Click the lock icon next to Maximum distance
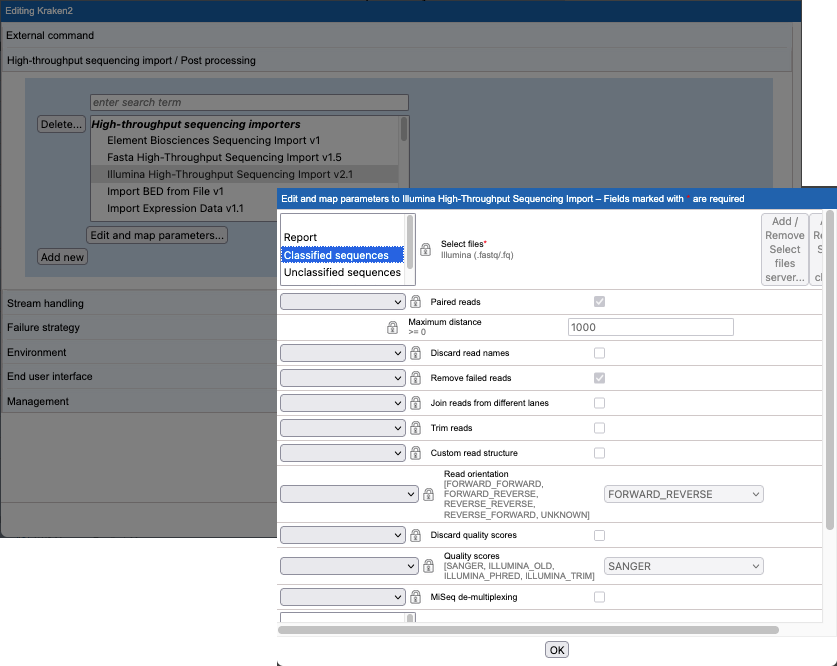The height and width of the screenshot is (666, 837). point(391,326)
